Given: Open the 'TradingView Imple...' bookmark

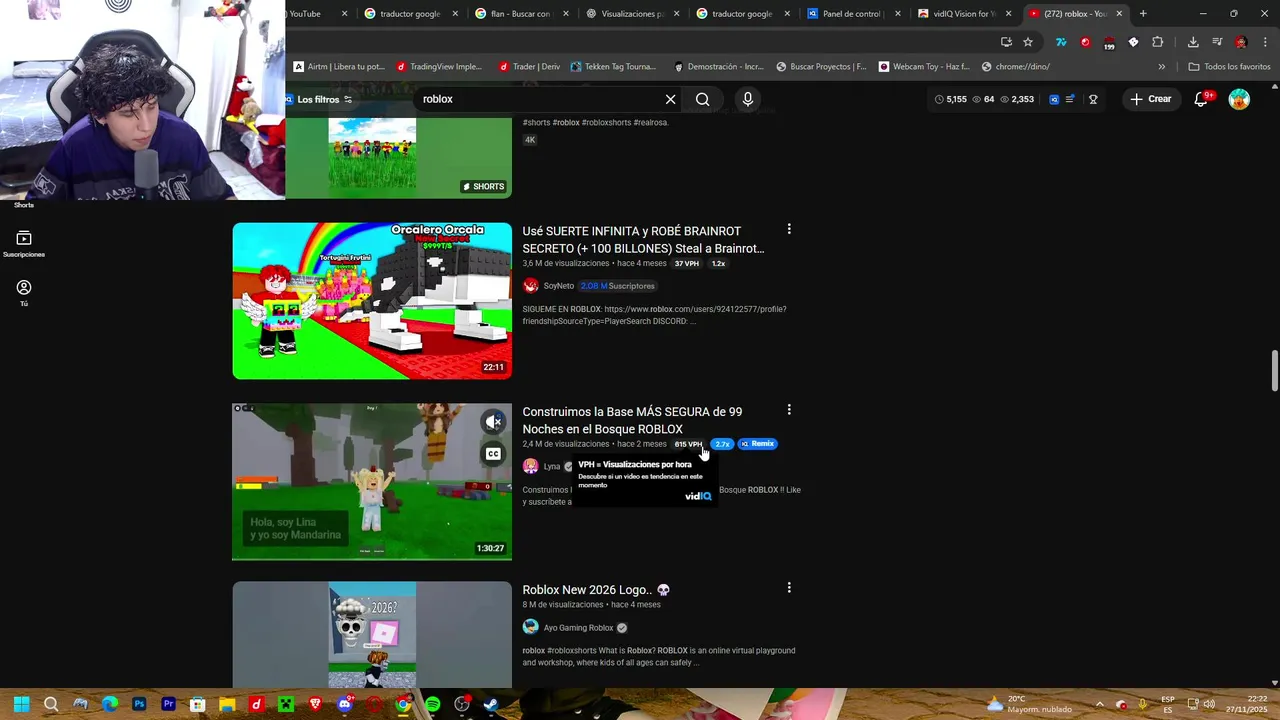Looking at the screenshot, I should coord(439,67).
